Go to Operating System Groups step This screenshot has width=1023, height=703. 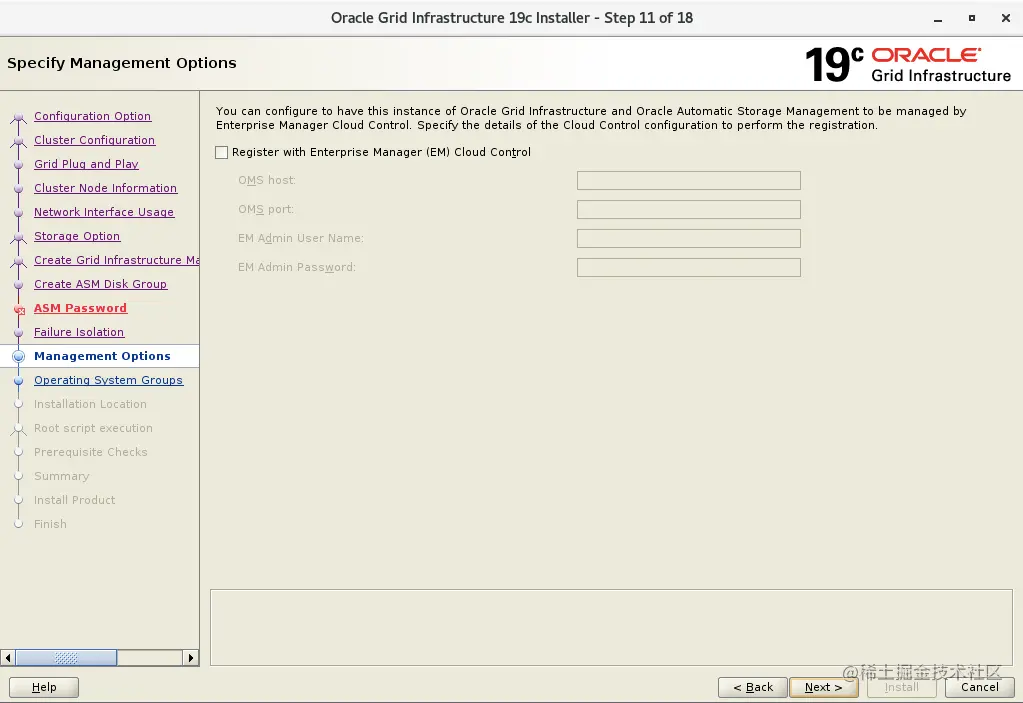click(108, 380)
